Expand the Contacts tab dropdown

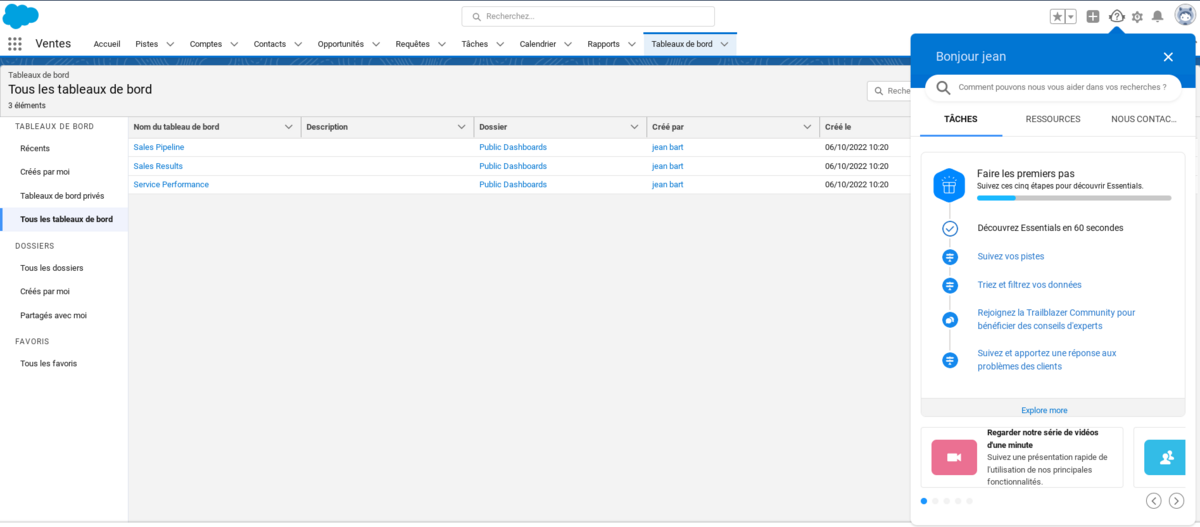tap(298, 44)
